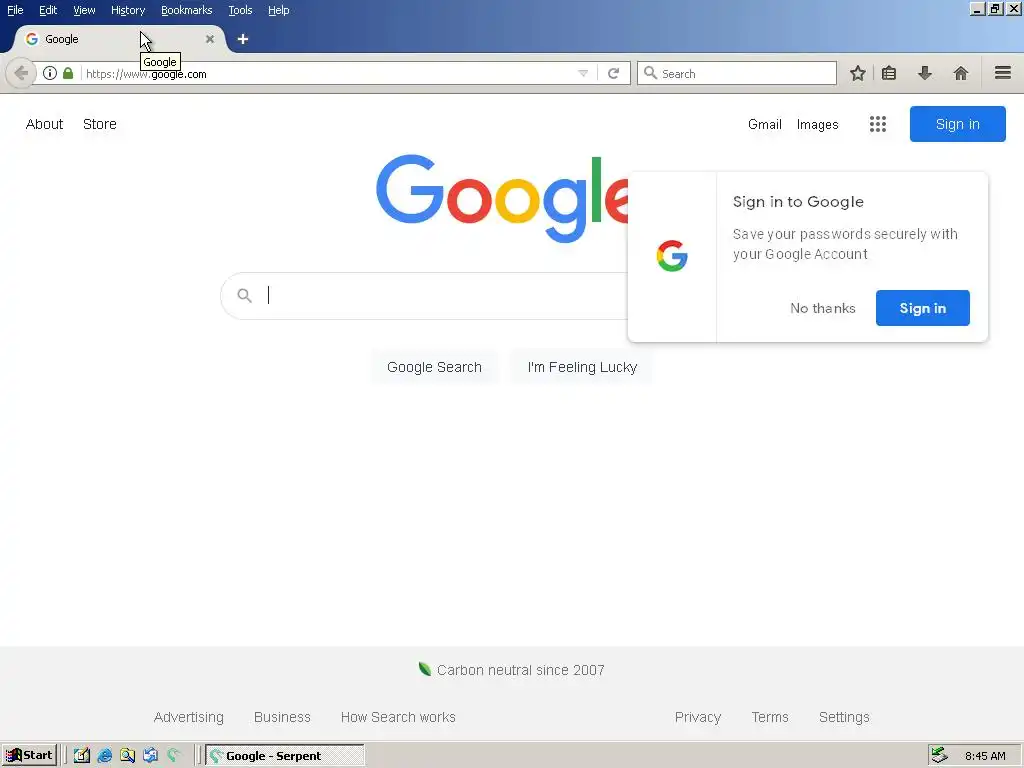
Task: Expand the URL history dropdown arrow
Action: [583, 73]
